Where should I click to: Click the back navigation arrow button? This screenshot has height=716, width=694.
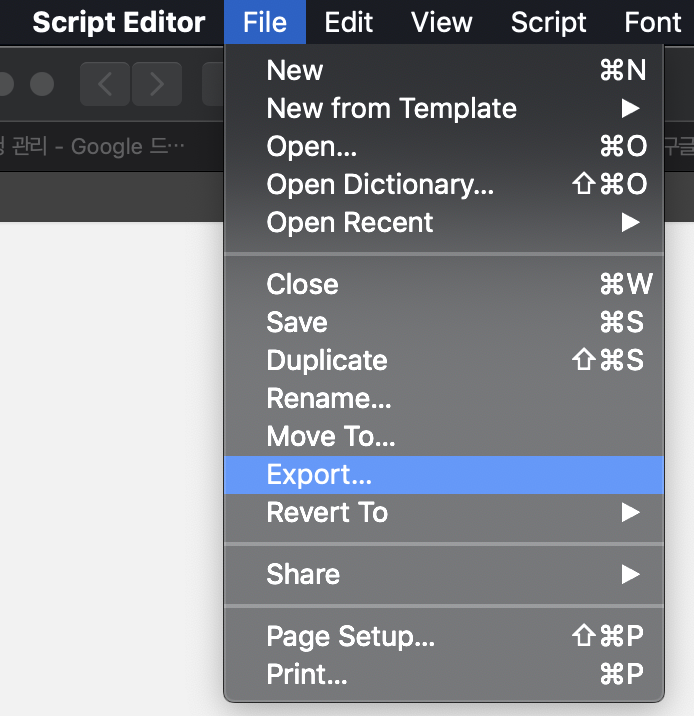[105, 84]
